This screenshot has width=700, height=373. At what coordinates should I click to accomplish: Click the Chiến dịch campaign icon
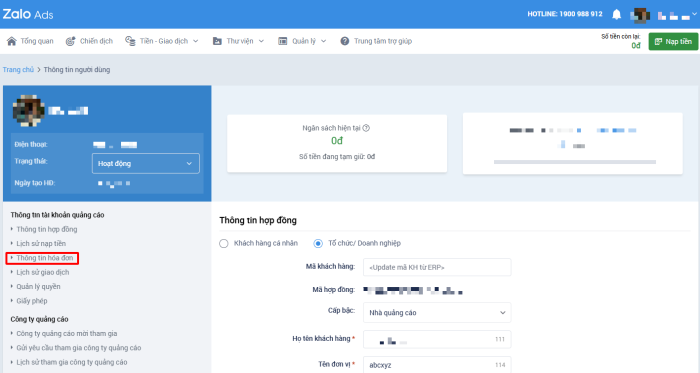point(70,41)
